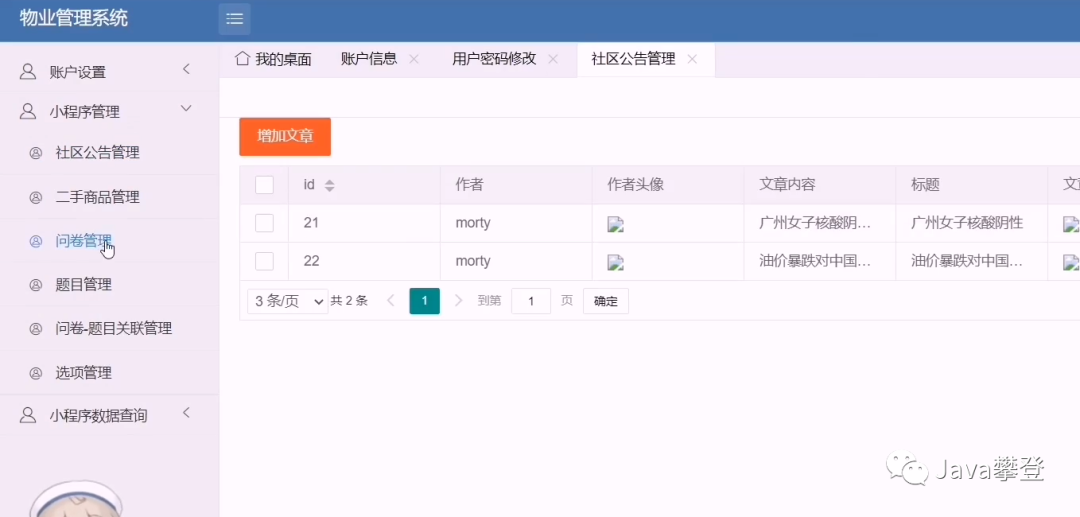This screenshot has height=517, width=1080.
Task: Close the 账户信息 tab
Action: (x=414, y=59)
